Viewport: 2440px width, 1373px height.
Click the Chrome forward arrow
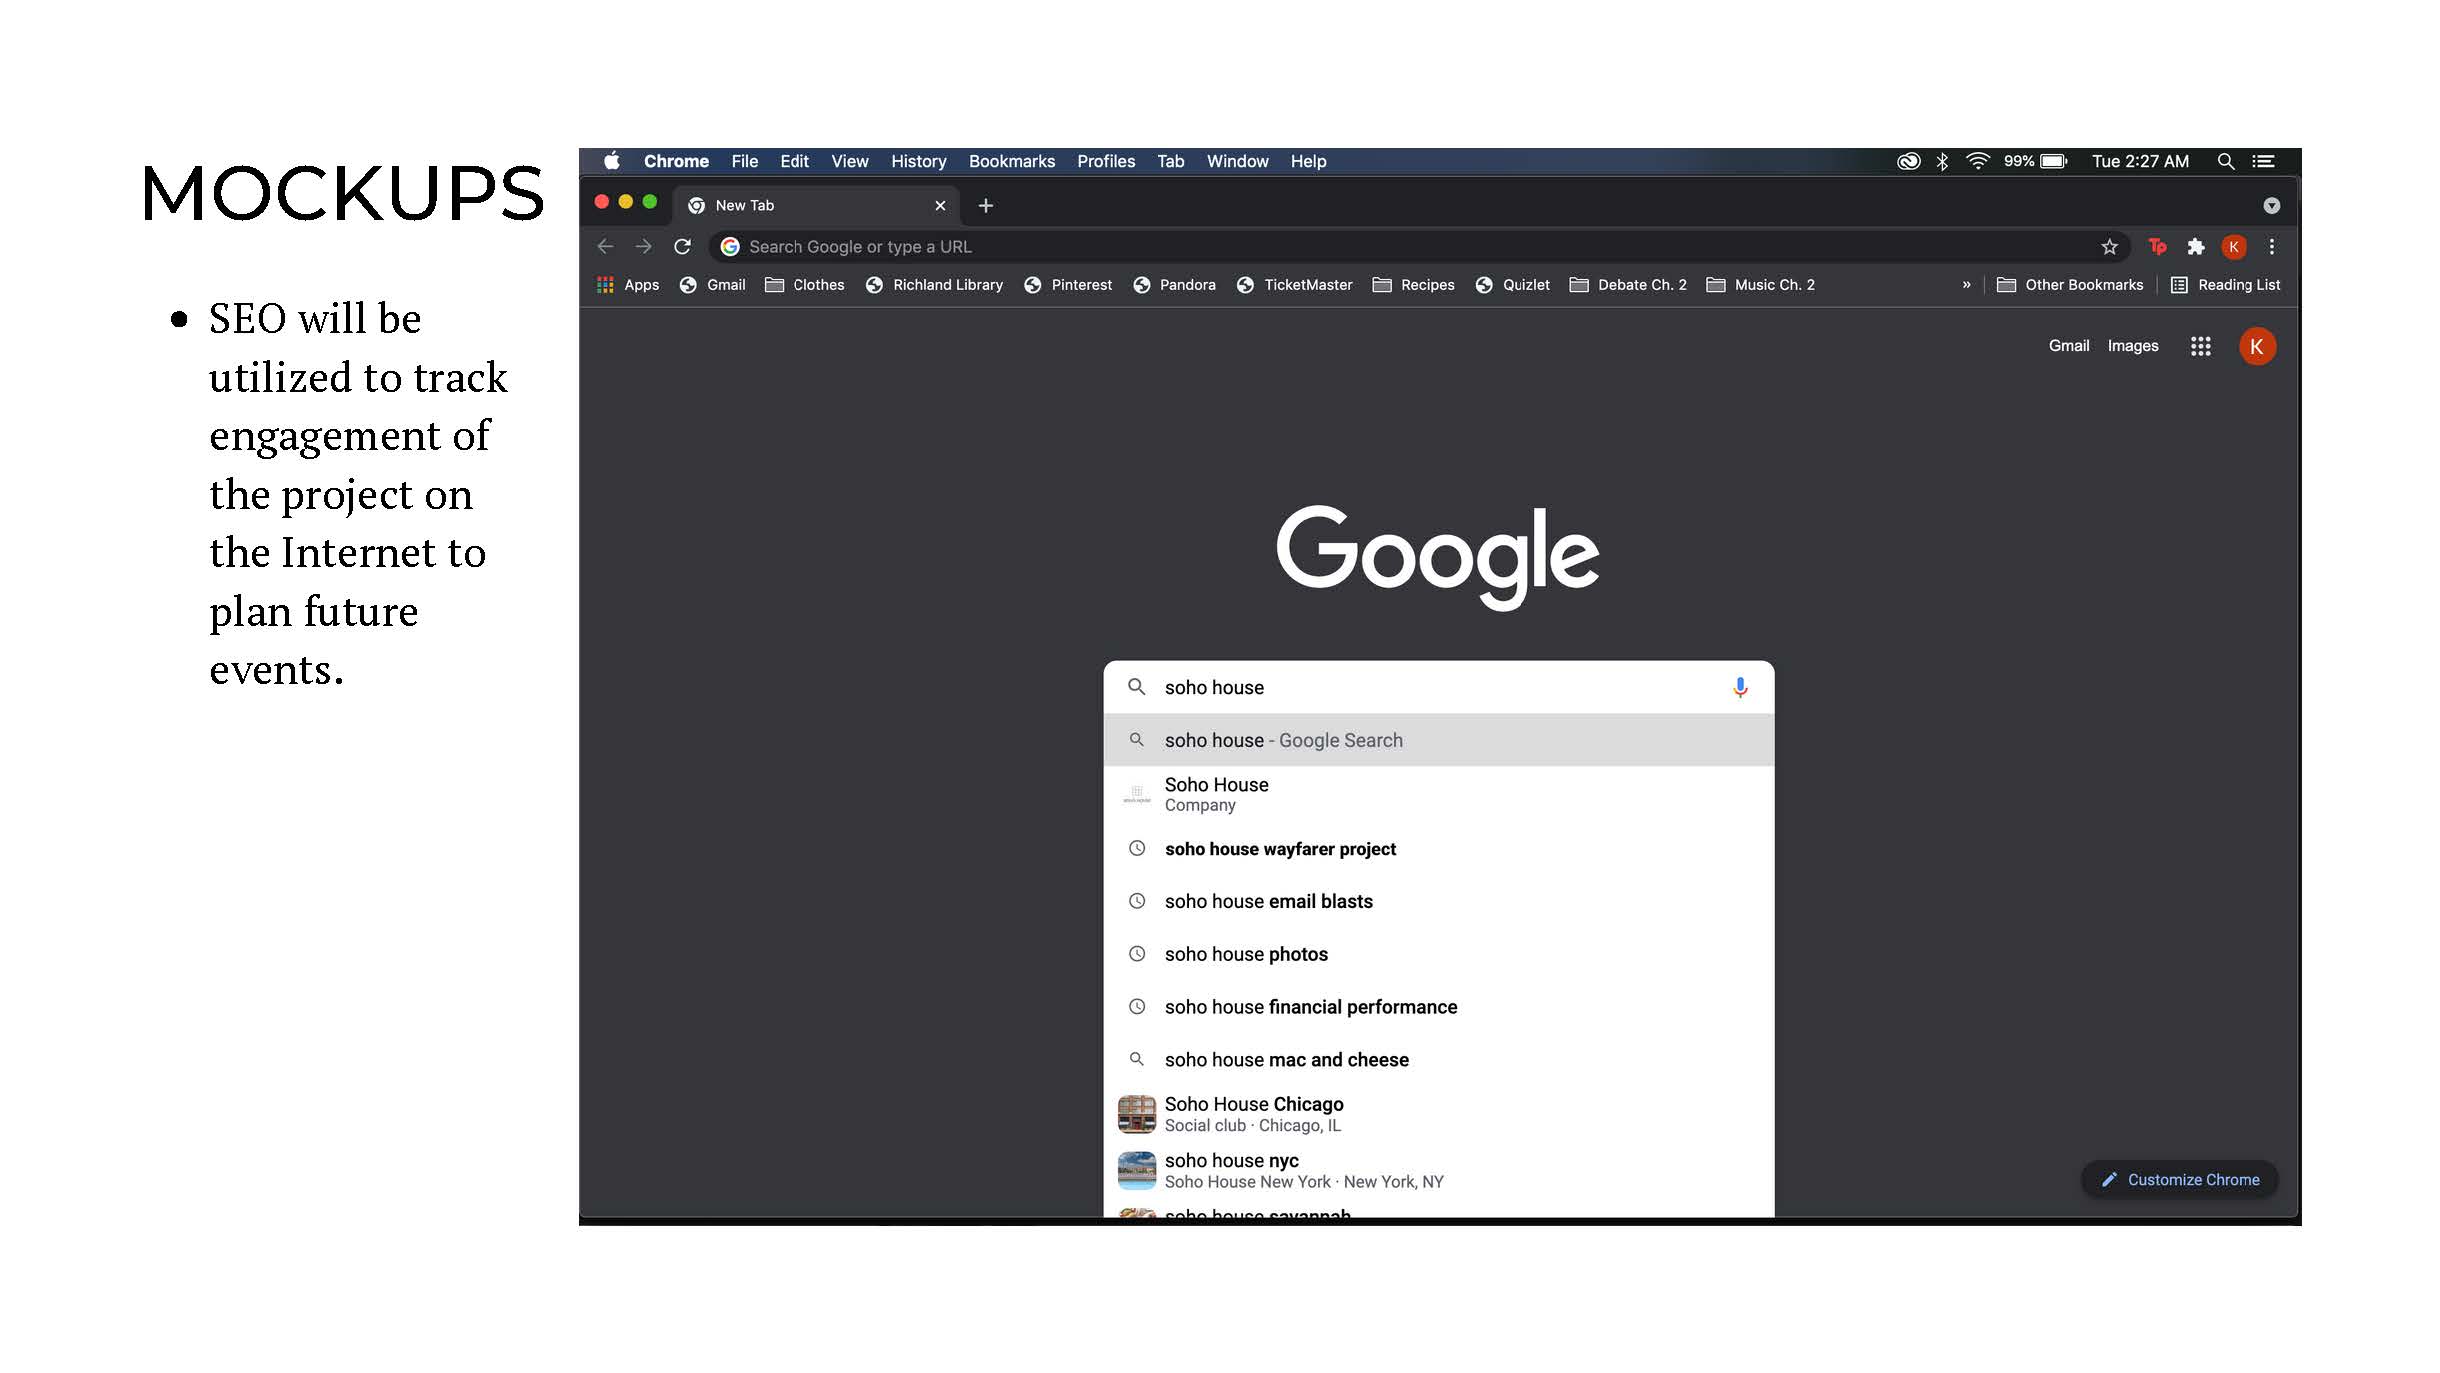tap(643, 246)
